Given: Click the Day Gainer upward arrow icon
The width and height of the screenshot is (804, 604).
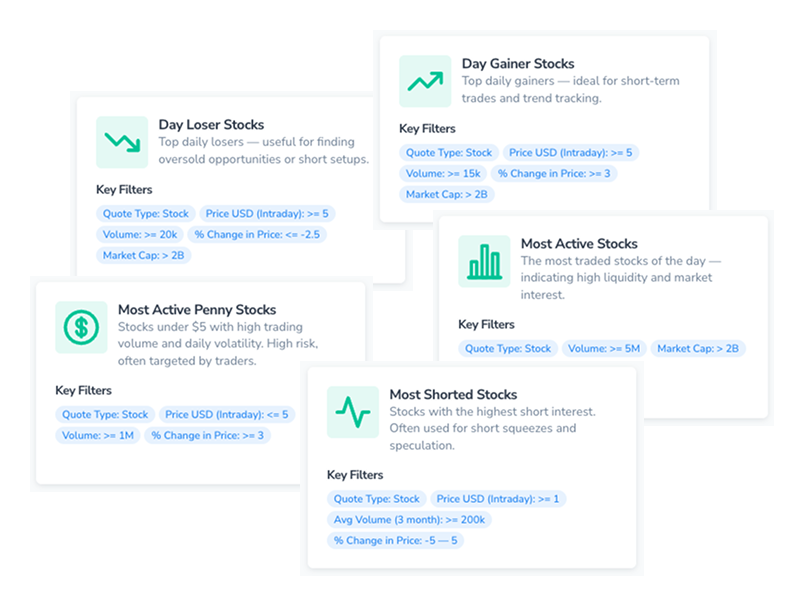Looking at the screenshot, I should (x=425, y=81).
